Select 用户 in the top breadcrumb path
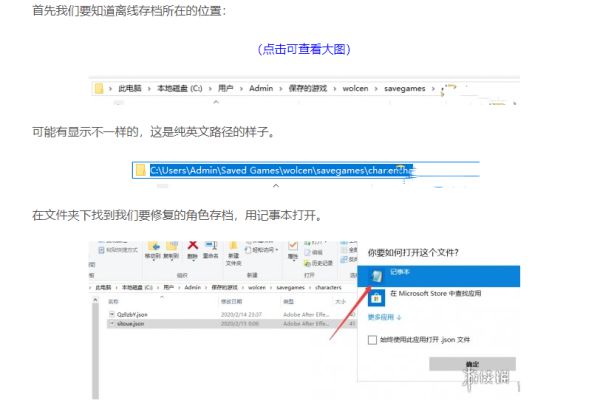 pyautogui.click(x=226, y=88)
